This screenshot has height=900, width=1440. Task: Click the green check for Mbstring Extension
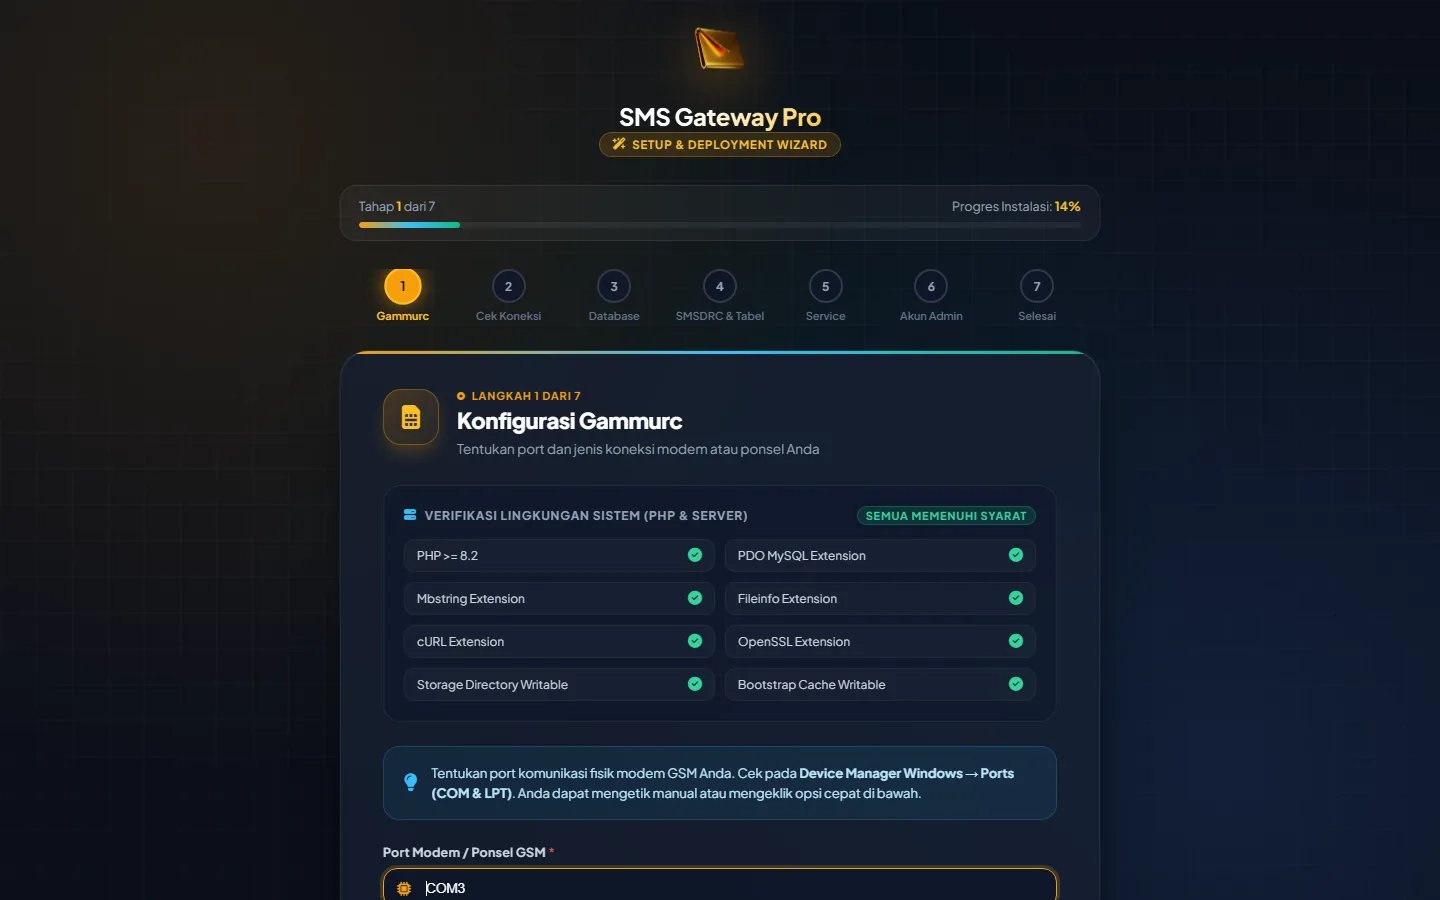point(695,598)
